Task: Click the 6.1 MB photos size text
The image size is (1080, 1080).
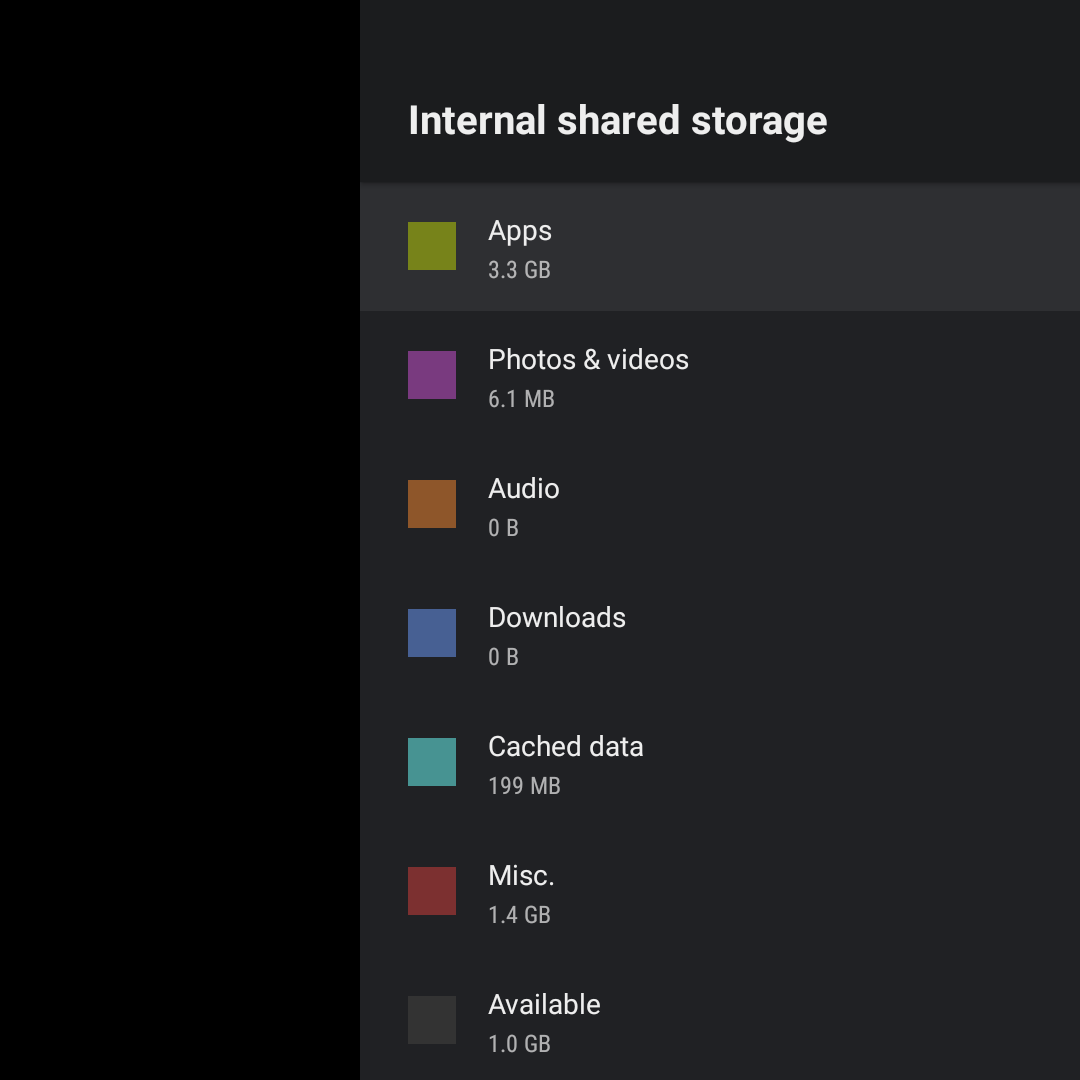Action: pos(521,399)
